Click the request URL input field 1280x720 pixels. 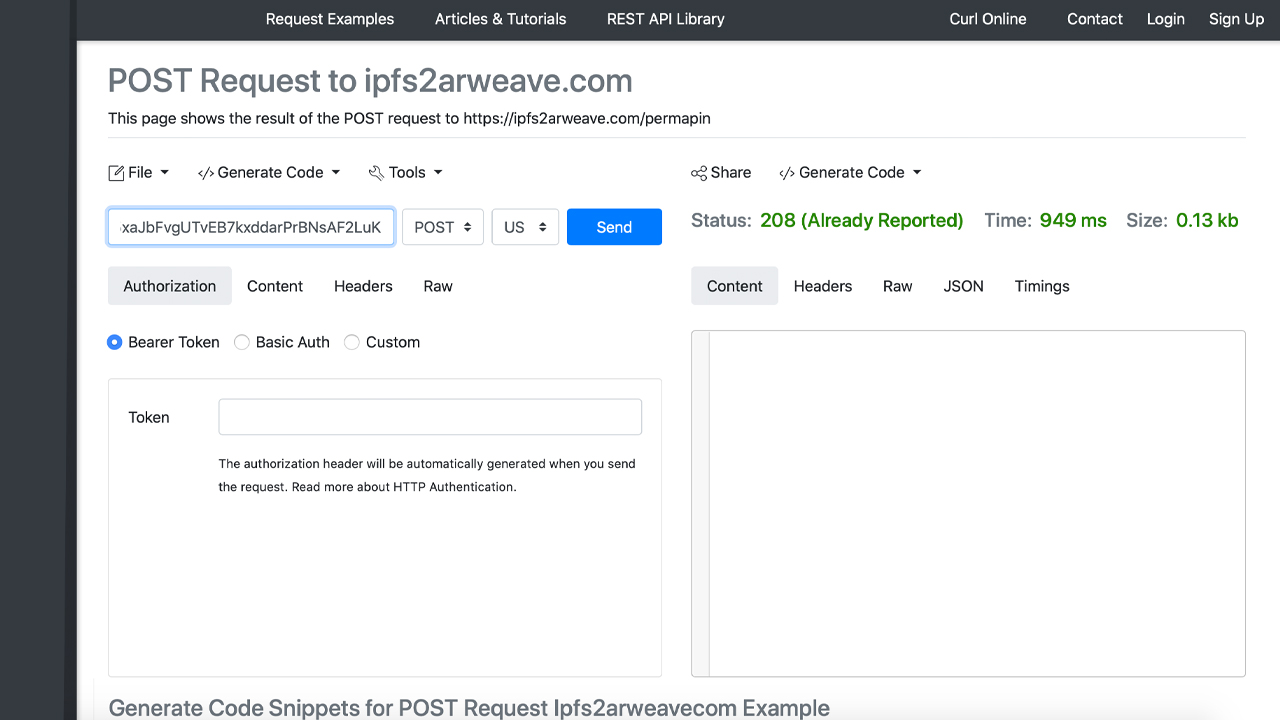click(x=251, y=227)
